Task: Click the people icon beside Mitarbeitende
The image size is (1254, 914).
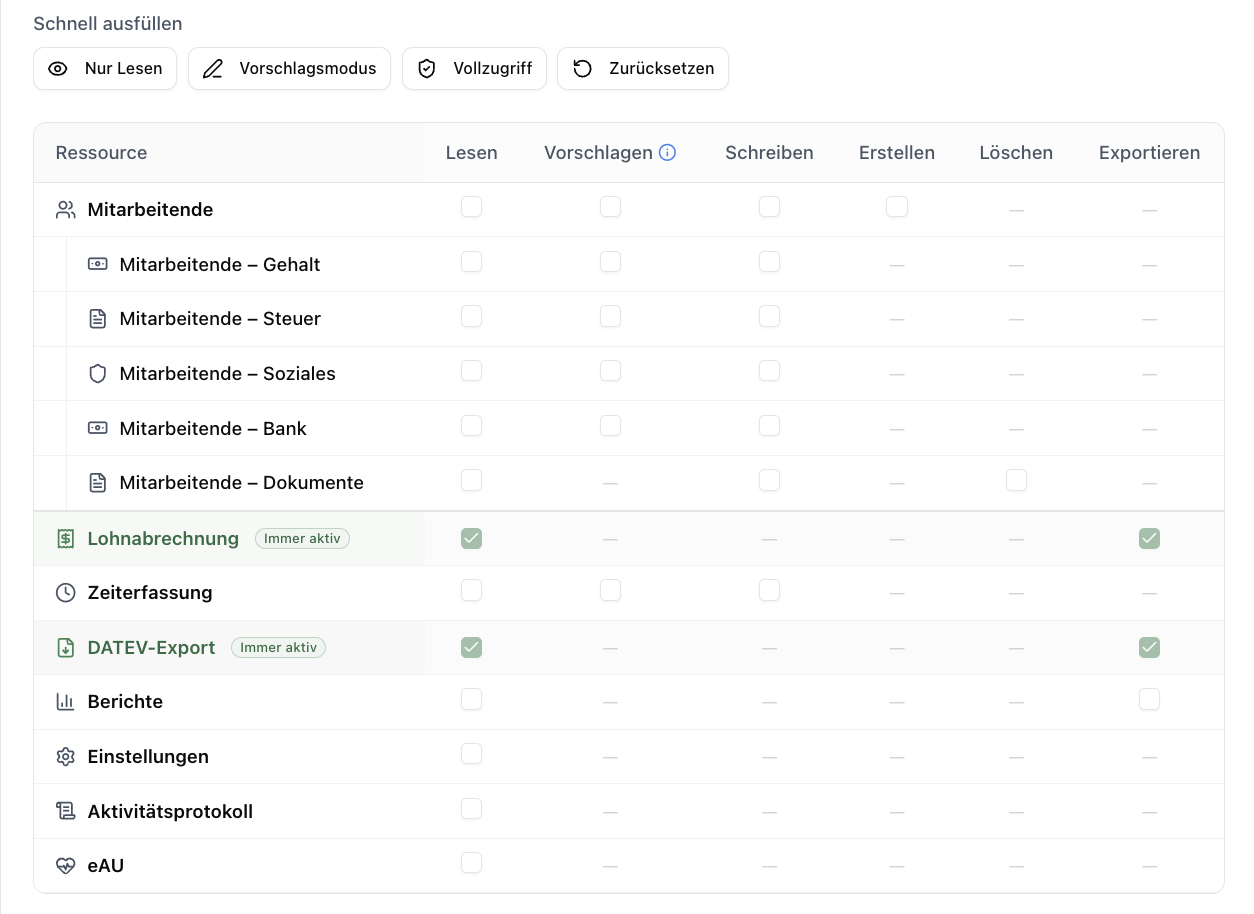Action: 66,210
